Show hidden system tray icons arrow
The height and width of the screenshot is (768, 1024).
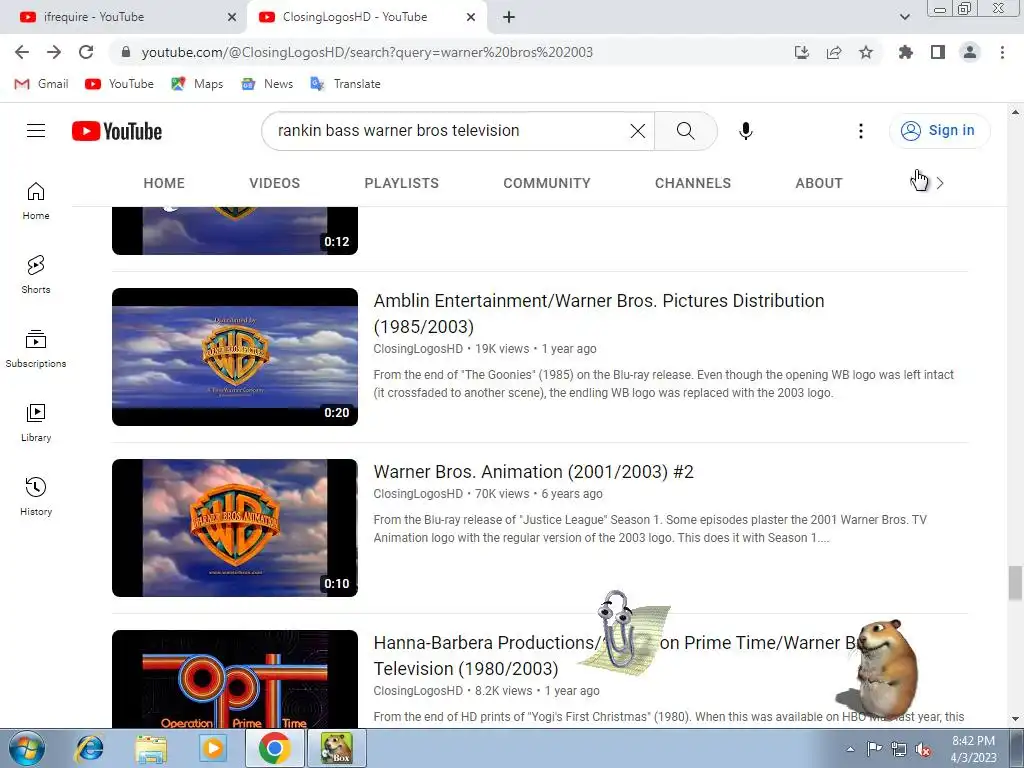[x=850, y=749]
